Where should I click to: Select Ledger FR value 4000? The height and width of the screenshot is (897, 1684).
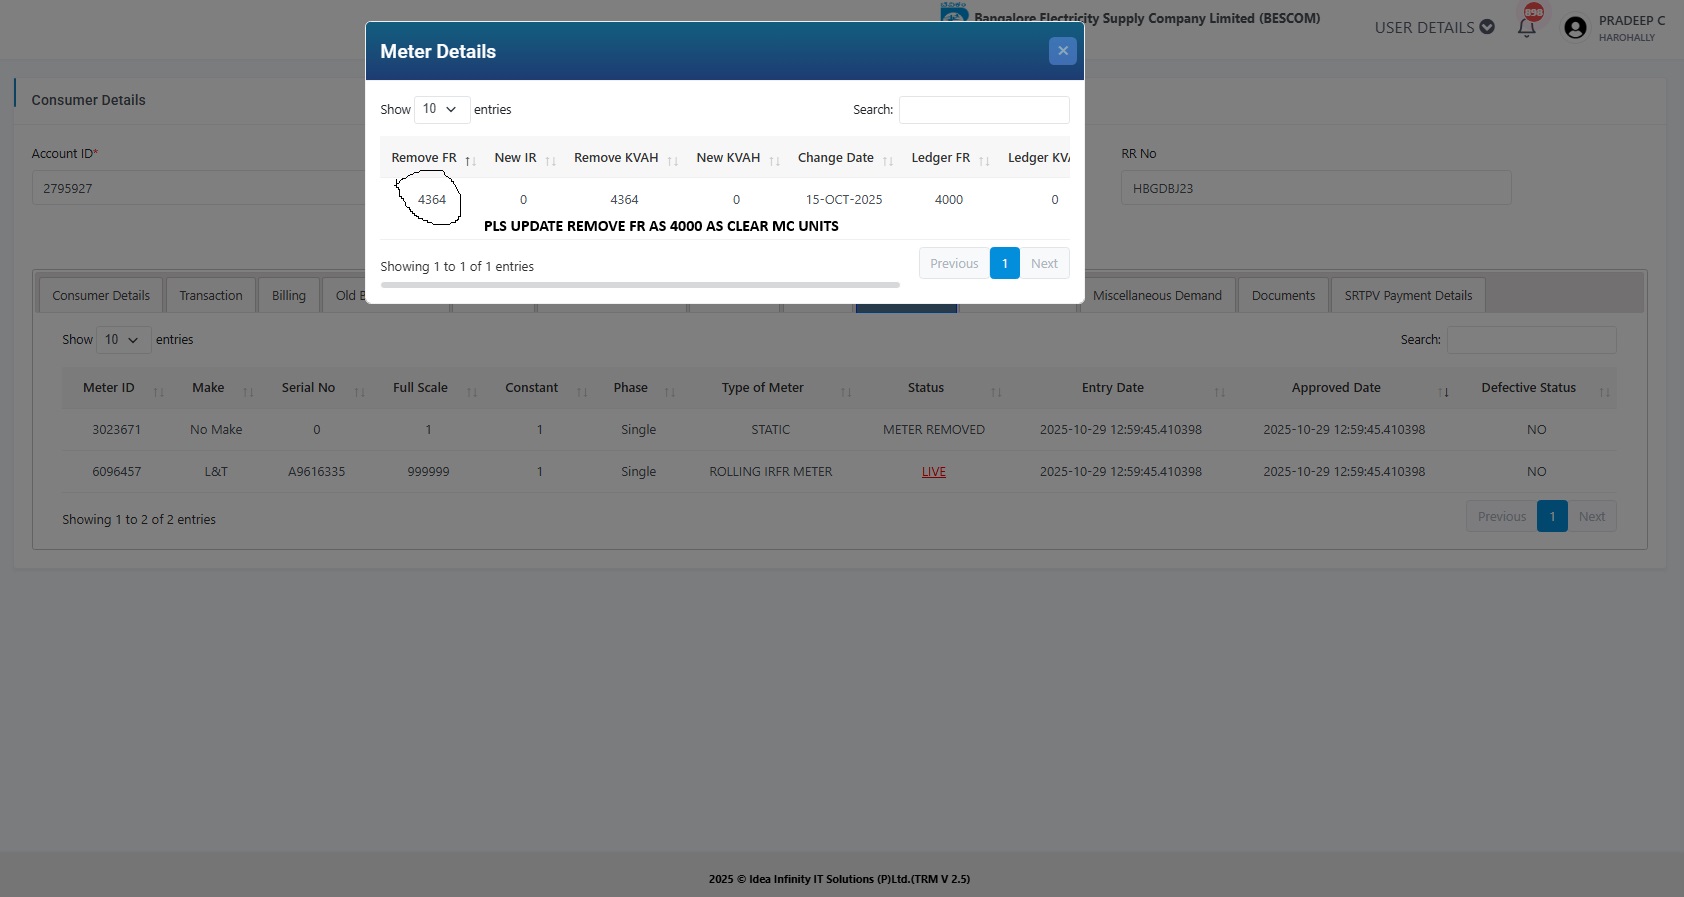click(x=949, y=200)
